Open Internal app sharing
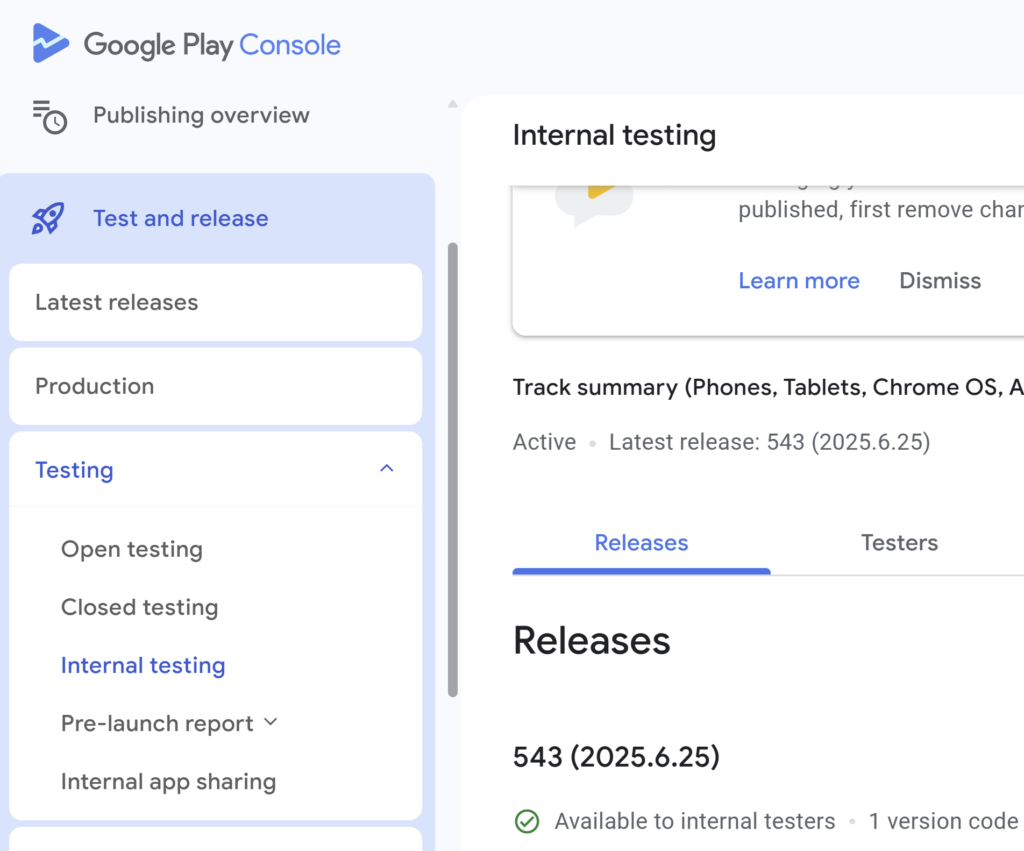The image size is (1024, 851). pos(168,781)
